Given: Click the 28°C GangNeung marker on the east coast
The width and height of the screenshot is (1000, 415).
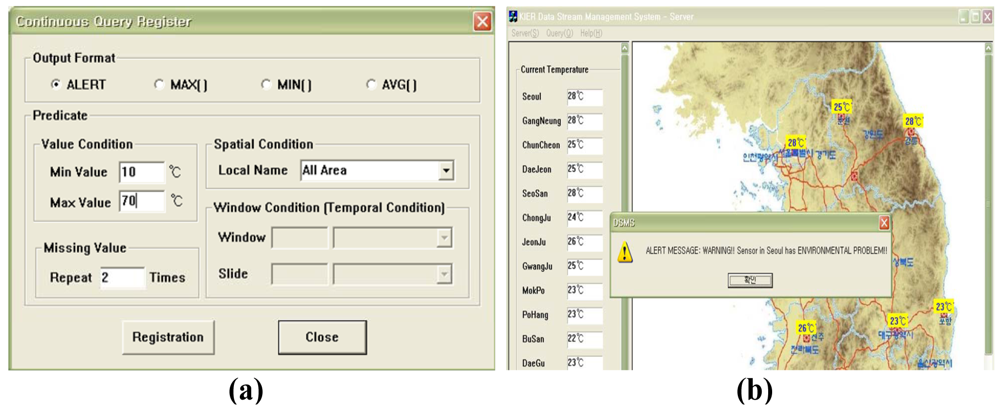Looking at the screenshot, I should click(x=912, y=121).
